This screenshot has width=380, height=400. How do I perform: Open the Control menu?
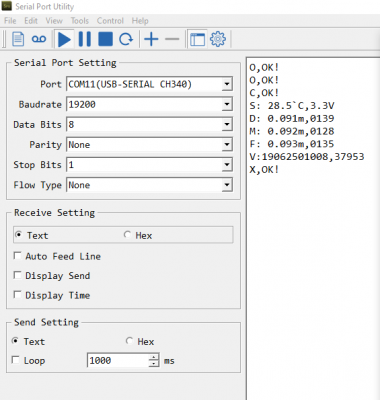[110, 21]
